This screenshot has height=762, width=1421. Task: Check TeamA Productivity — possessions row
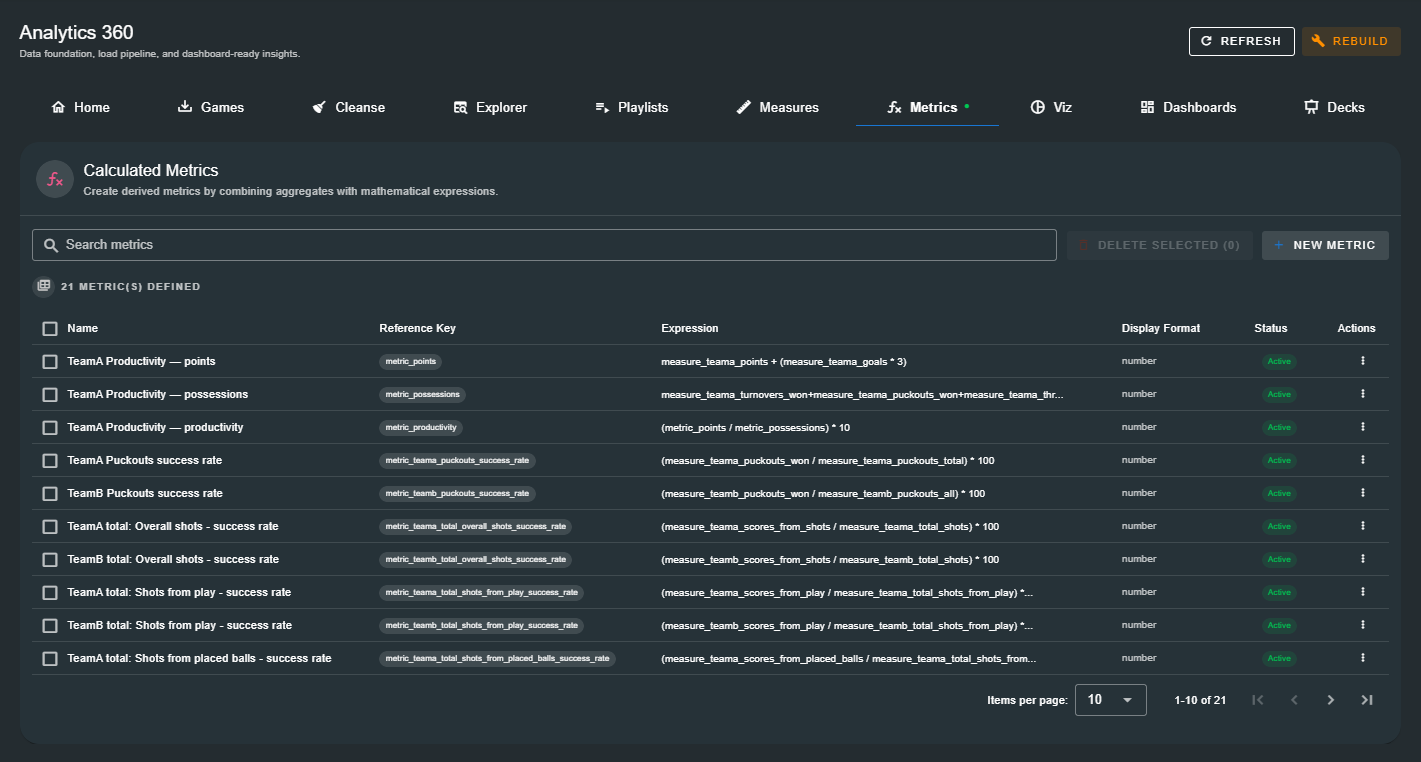pyautogui.click(x=50, y=394)
